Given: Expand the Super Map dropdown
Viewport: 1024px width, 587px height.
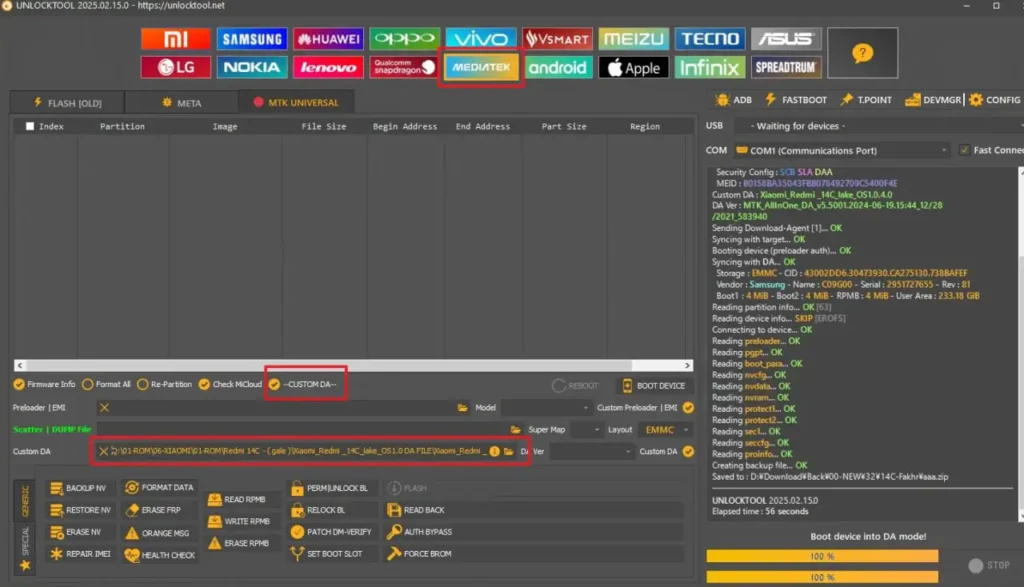Looking at the screenshot, I should coord(586,430).
